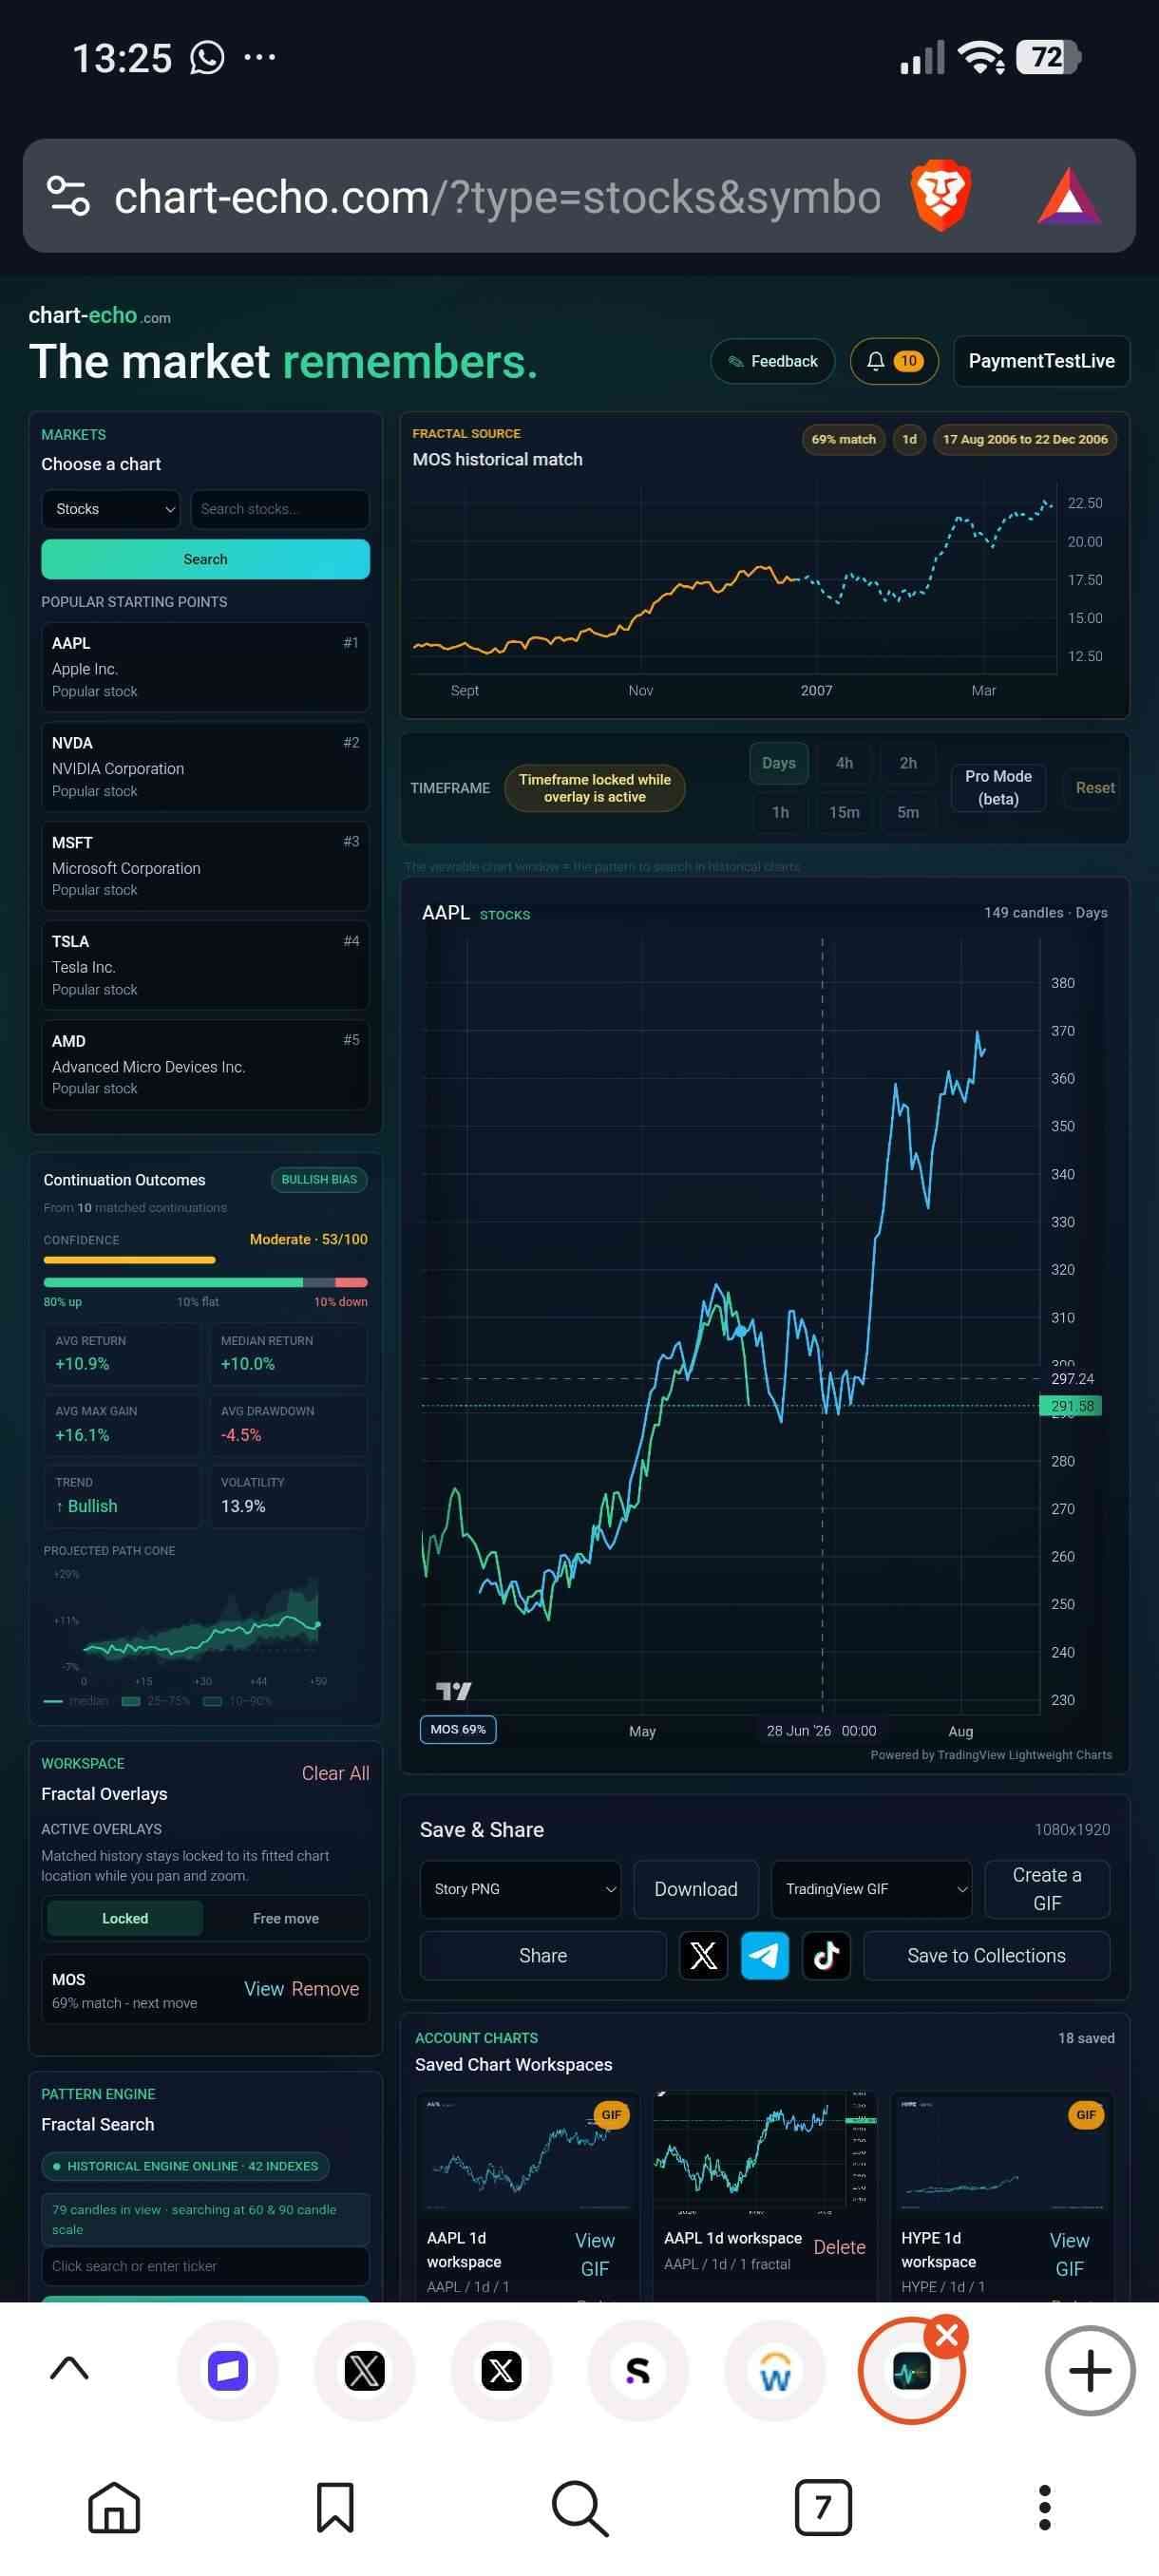Select the active chart-echo tab icon
Viewport: 1159px width, 2576px height.
(x=911, y=2372)
